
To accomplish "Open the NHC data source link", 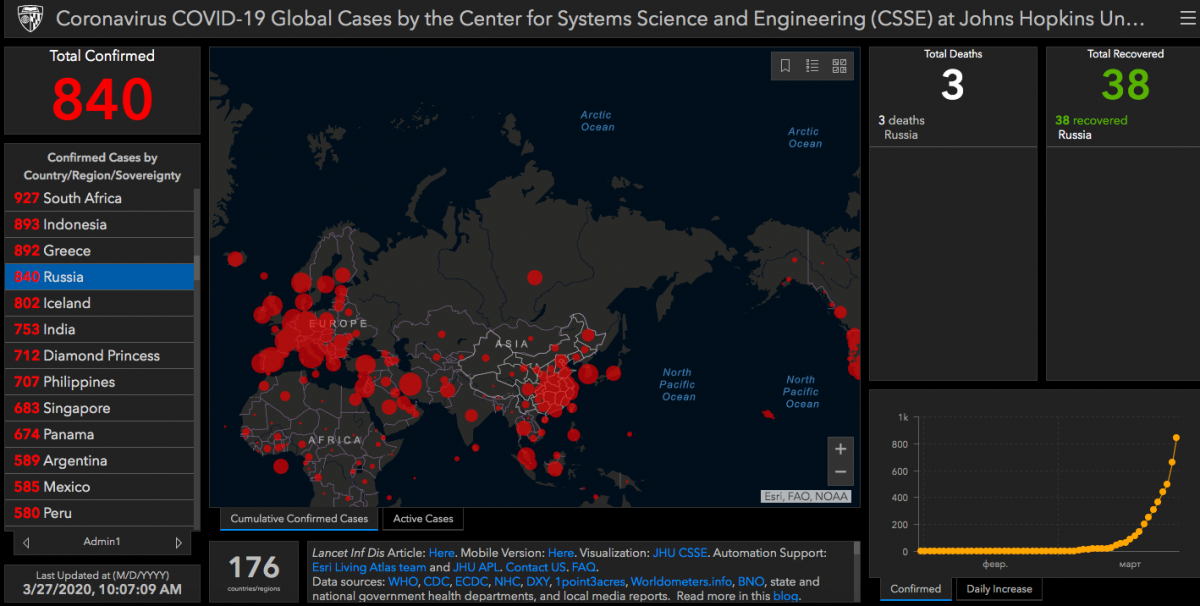I will tap(507, 581).
